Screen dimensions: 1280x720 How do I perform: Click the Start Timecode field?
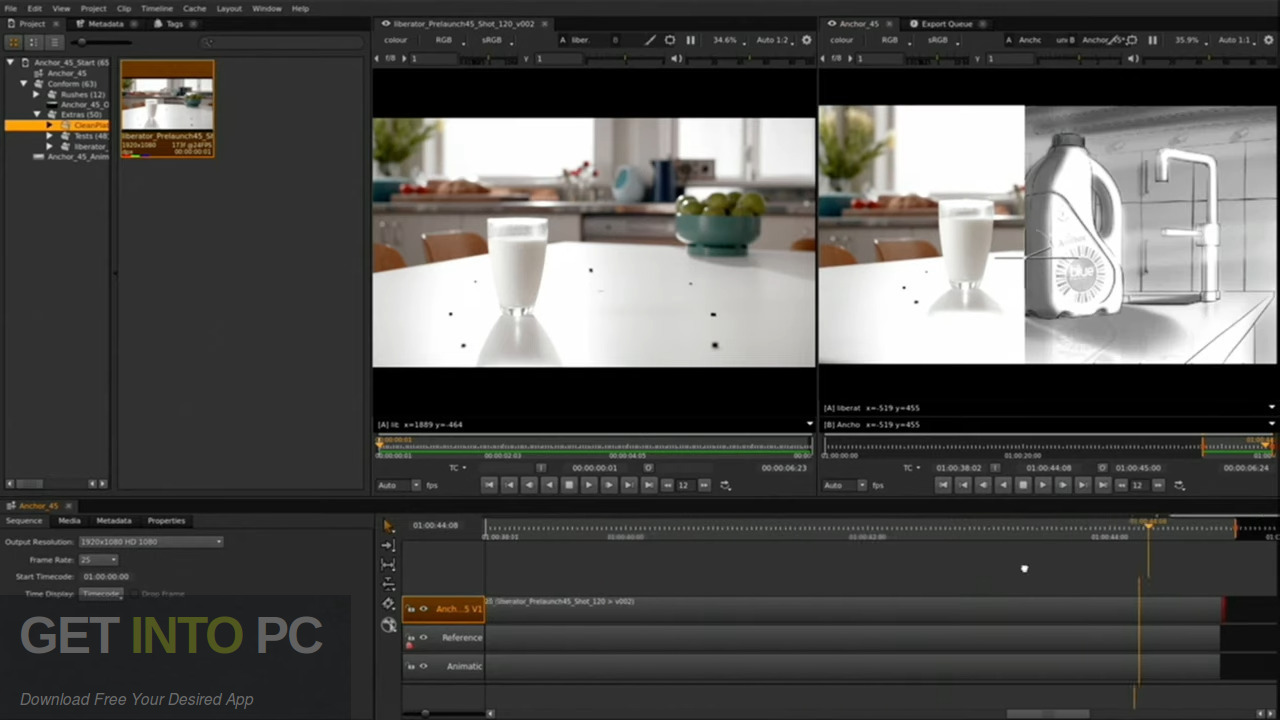(105, 577)
